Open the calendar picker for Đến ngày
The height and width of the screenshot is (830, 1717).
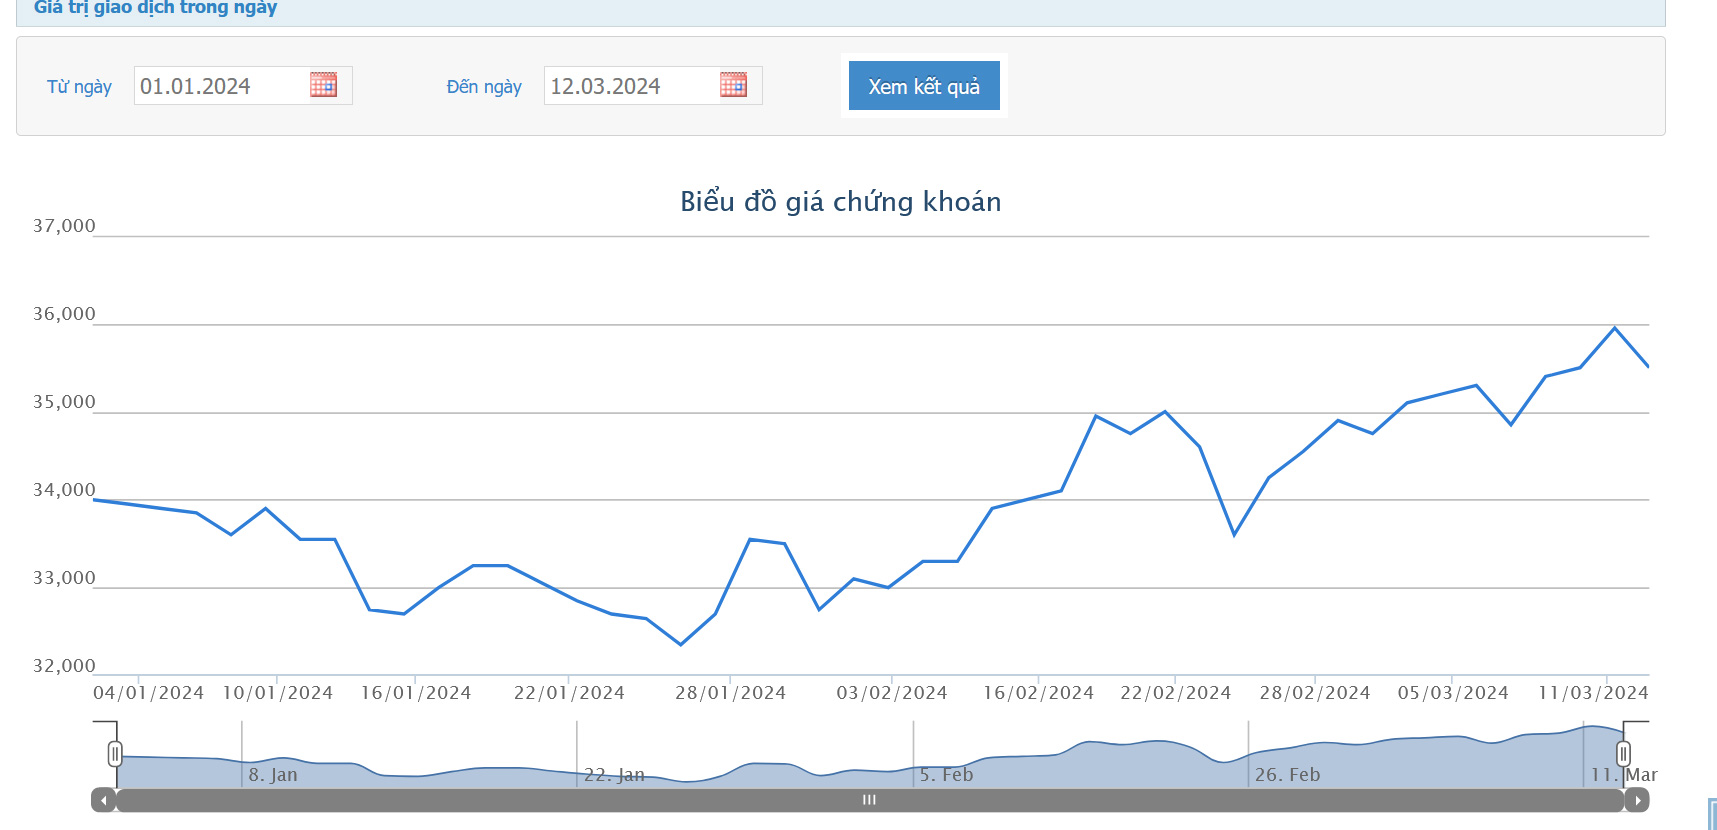[733, 85]
